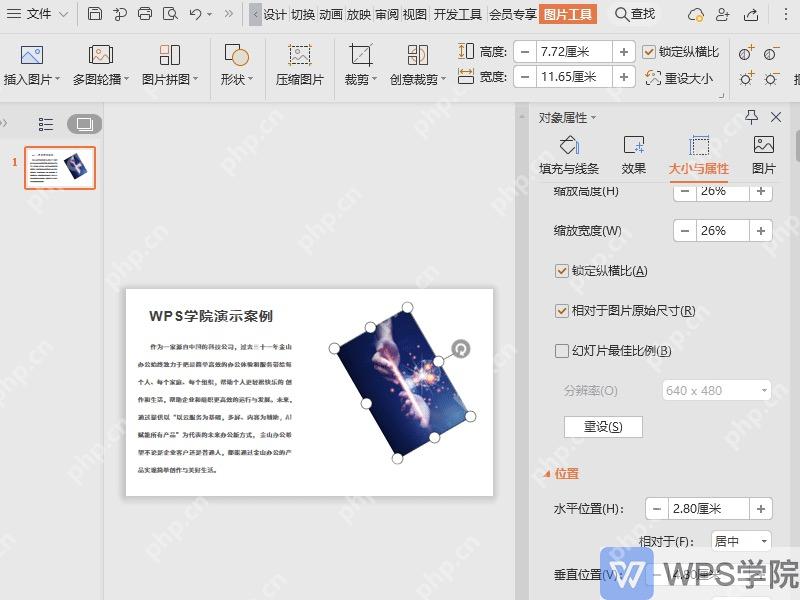The height and width of the screenshot is (600, 800).
Task: Open 动画 ribbon tab
Action: (331, 14)
